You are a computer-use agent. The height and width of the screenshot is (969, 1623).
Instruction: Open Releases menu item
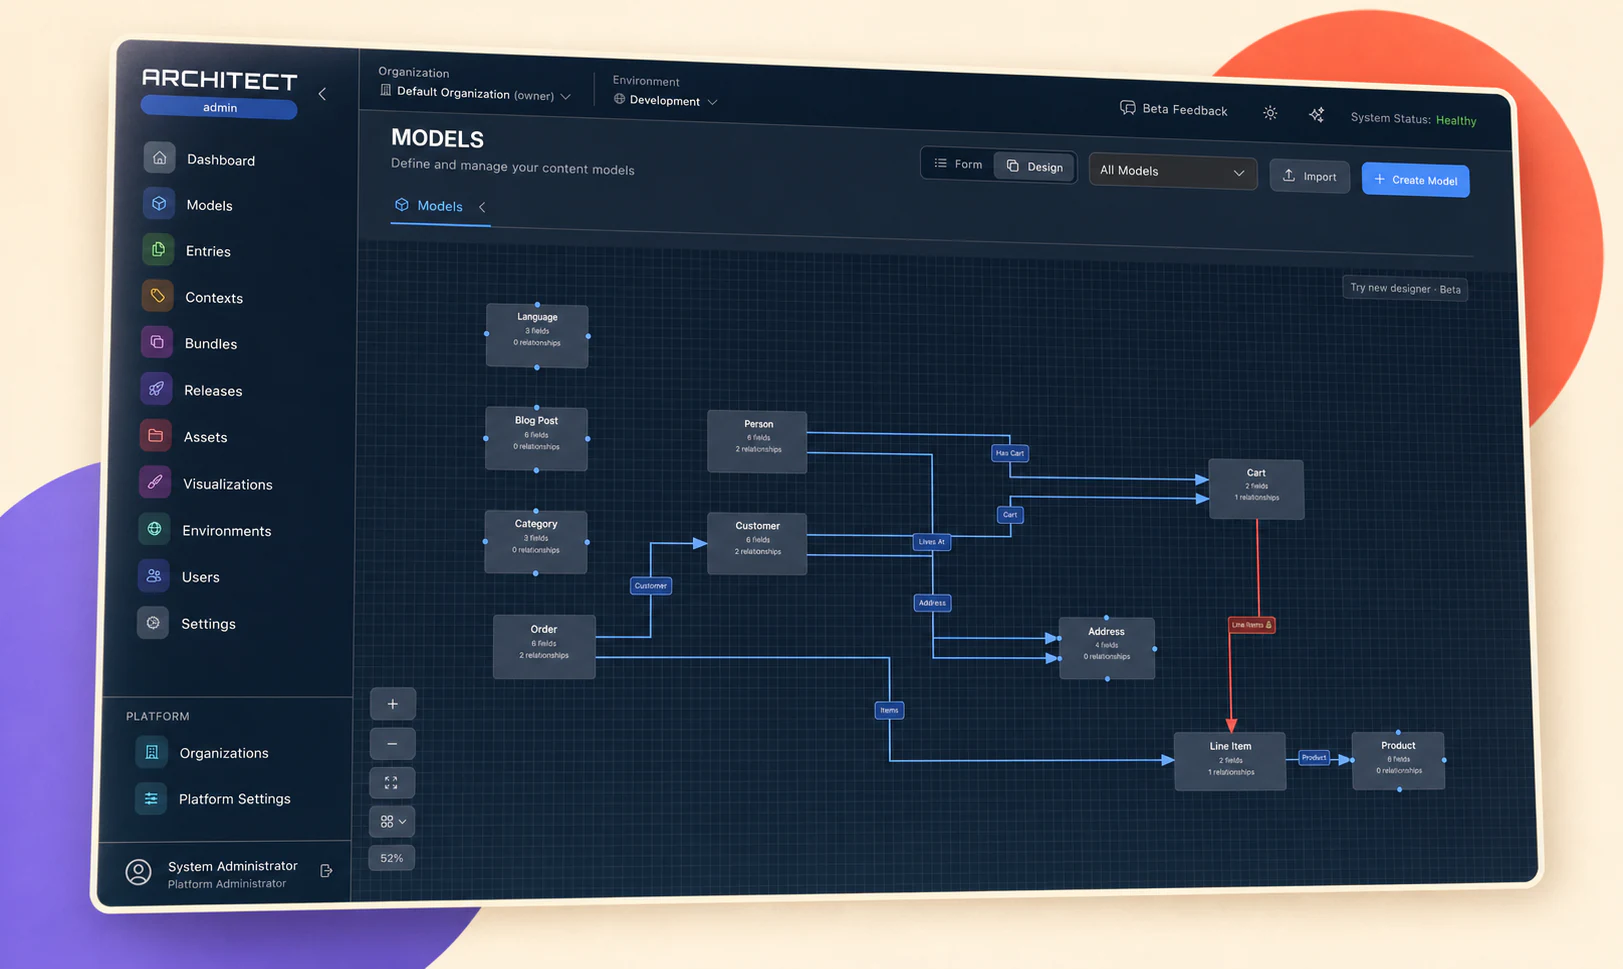pos(213,390)
